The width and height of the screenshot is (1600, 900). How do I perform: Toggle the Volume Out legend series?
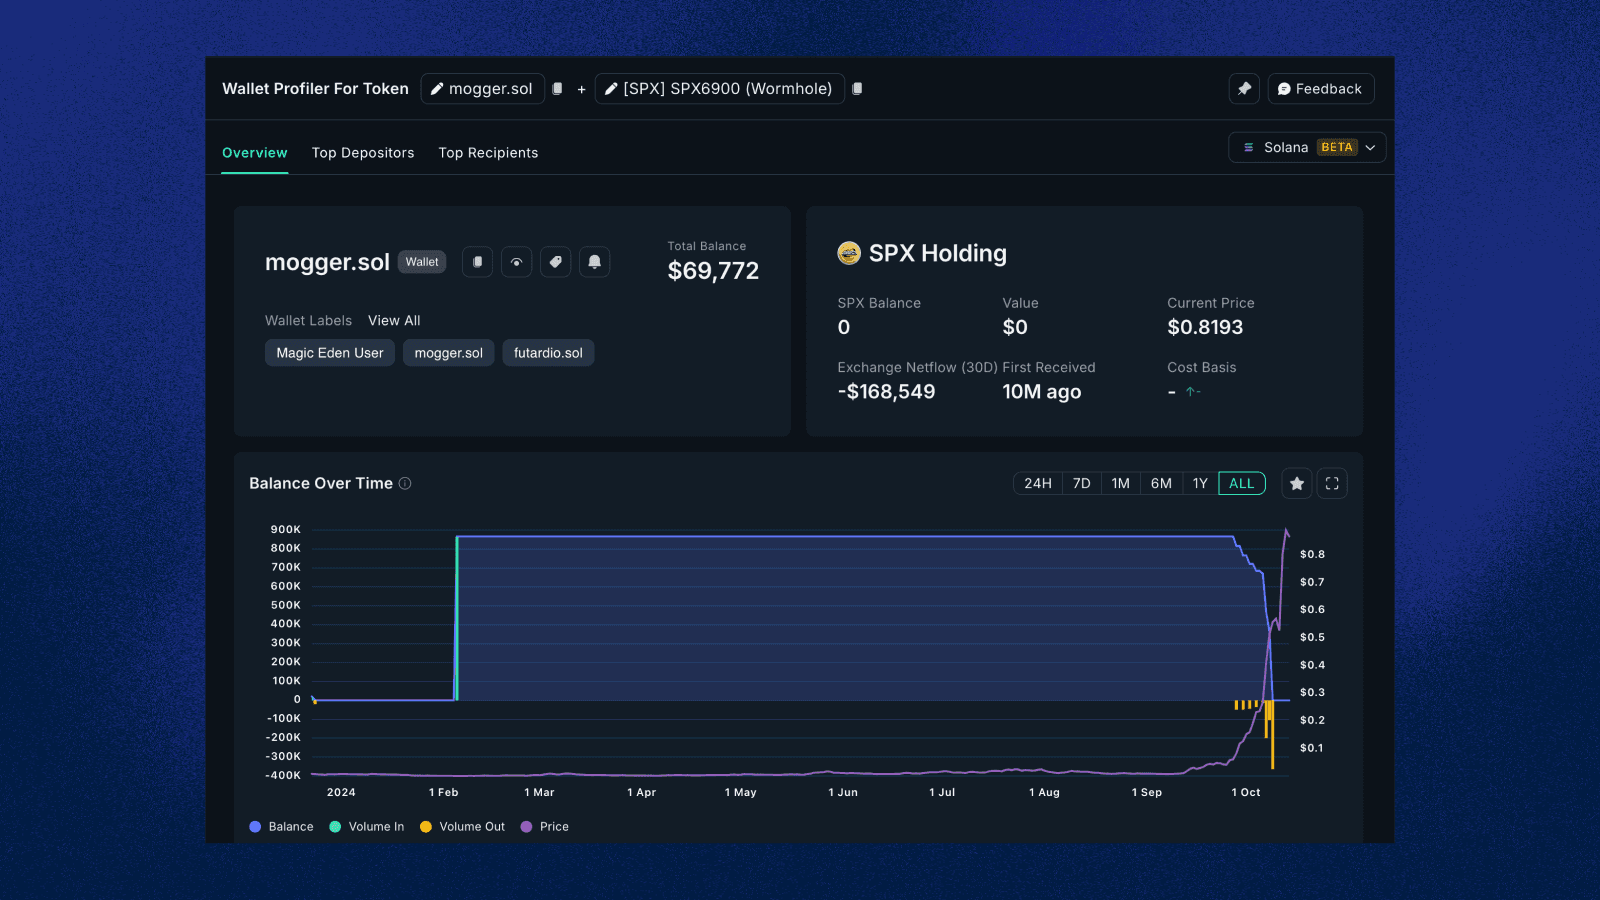463,827
